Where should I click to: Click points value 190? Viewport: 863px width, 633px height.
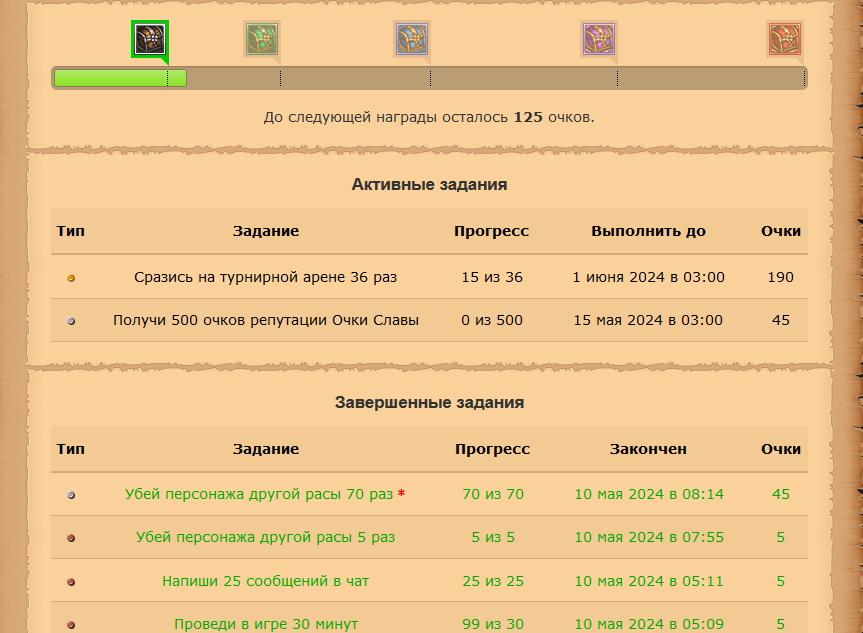(780, 277)
